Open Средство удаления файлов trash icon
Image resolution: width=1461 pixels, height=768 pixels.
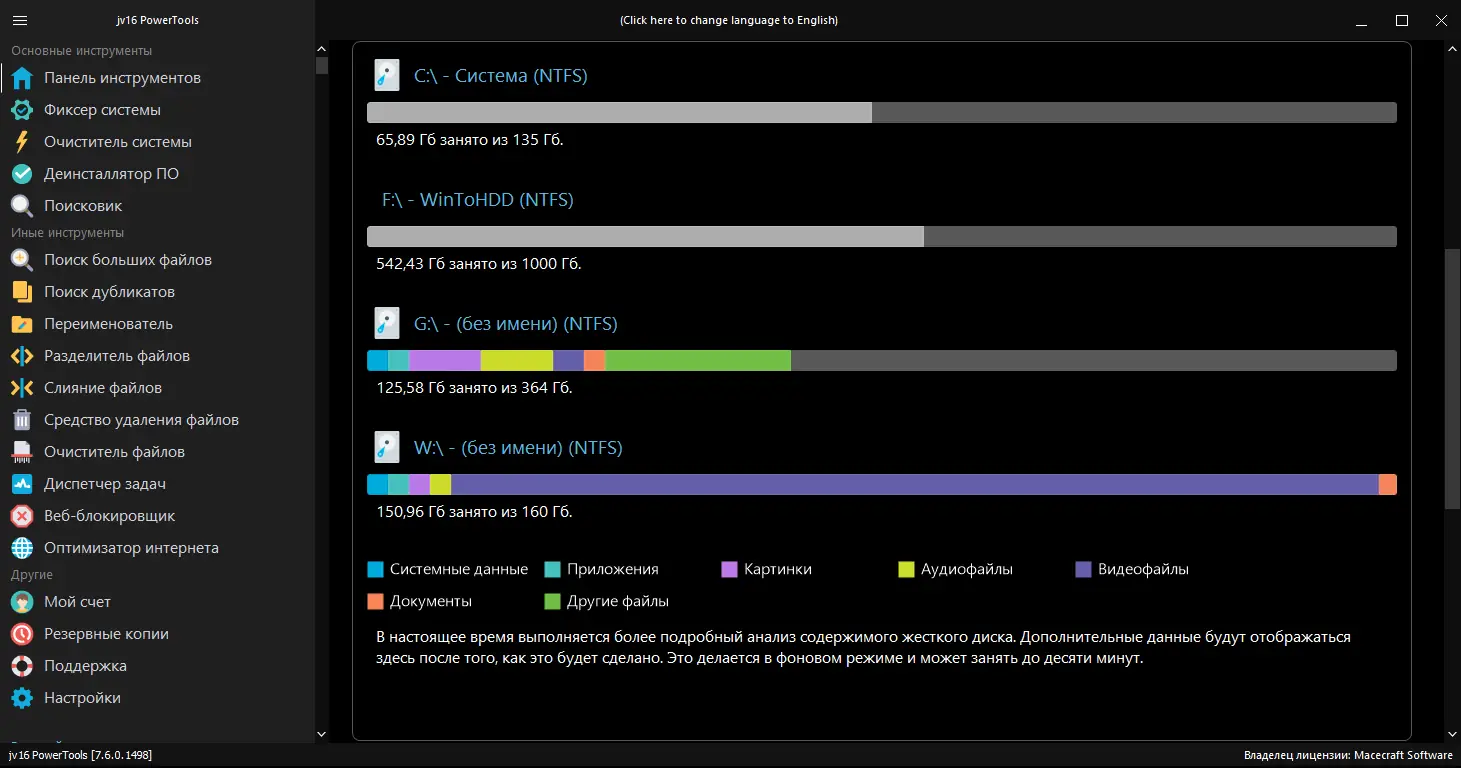(x=22, y=420)
